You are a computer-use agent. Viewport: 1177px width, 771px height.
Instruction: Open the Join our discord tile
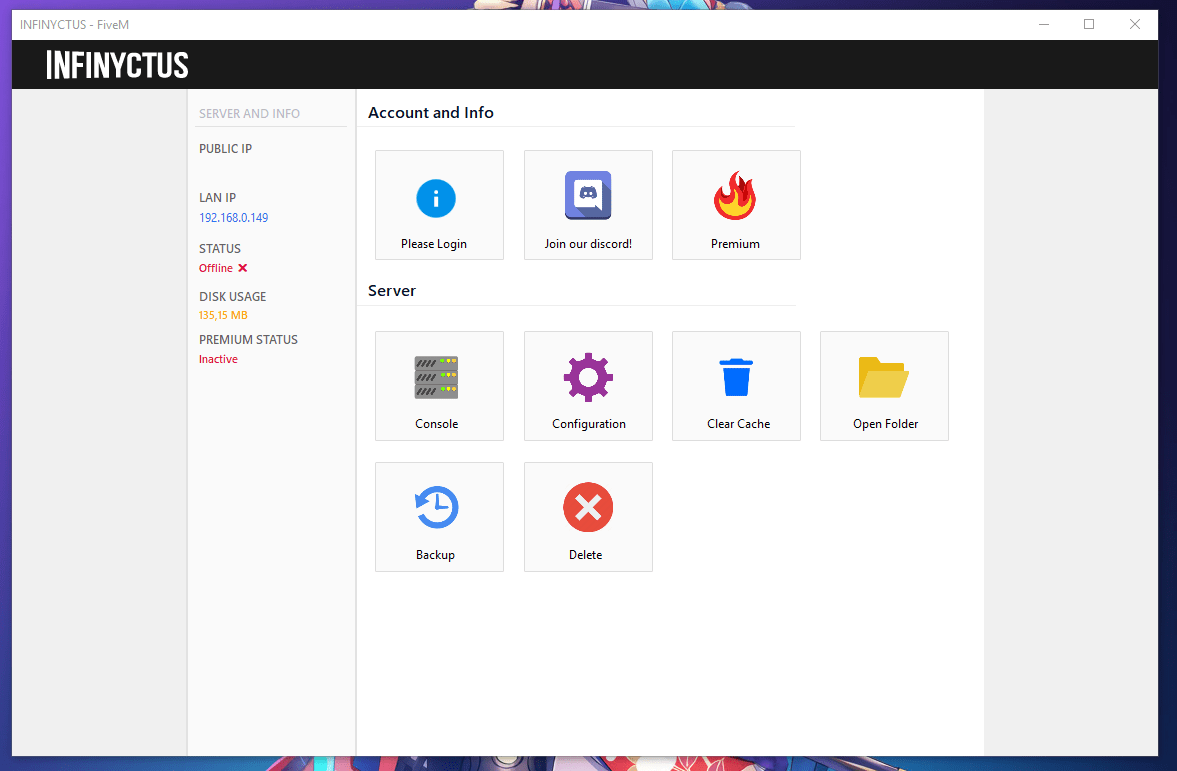coord(588,205)
